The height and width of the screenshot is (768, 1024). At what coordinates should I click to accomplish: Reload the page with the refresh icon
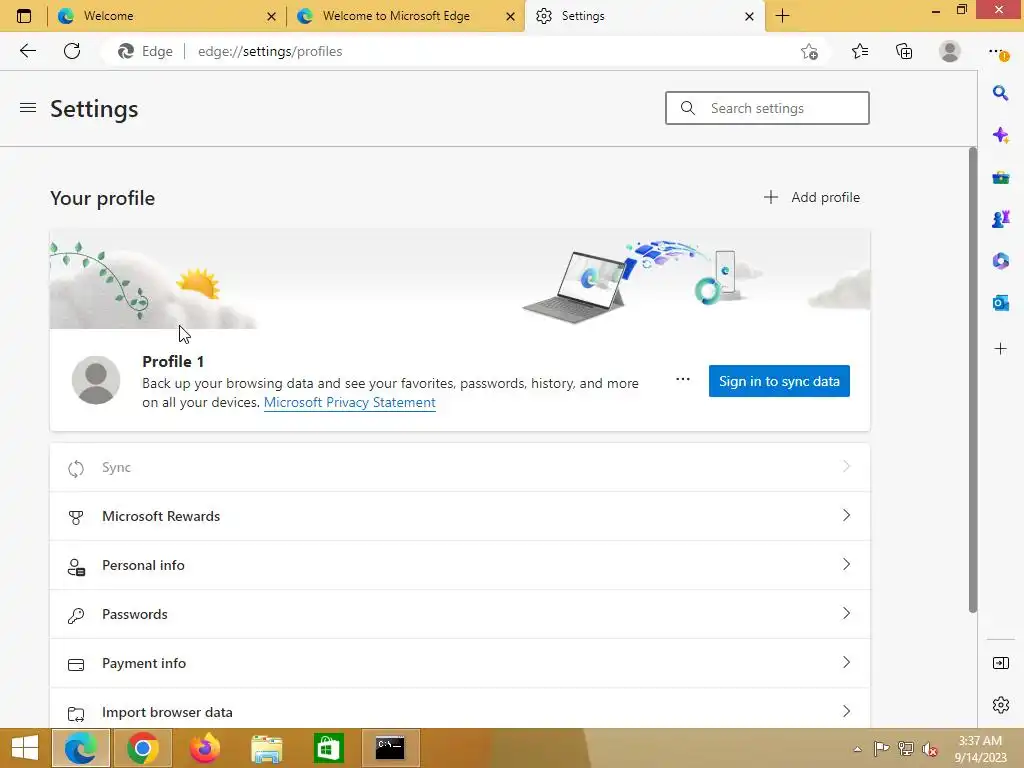click(x=72, y=51)
